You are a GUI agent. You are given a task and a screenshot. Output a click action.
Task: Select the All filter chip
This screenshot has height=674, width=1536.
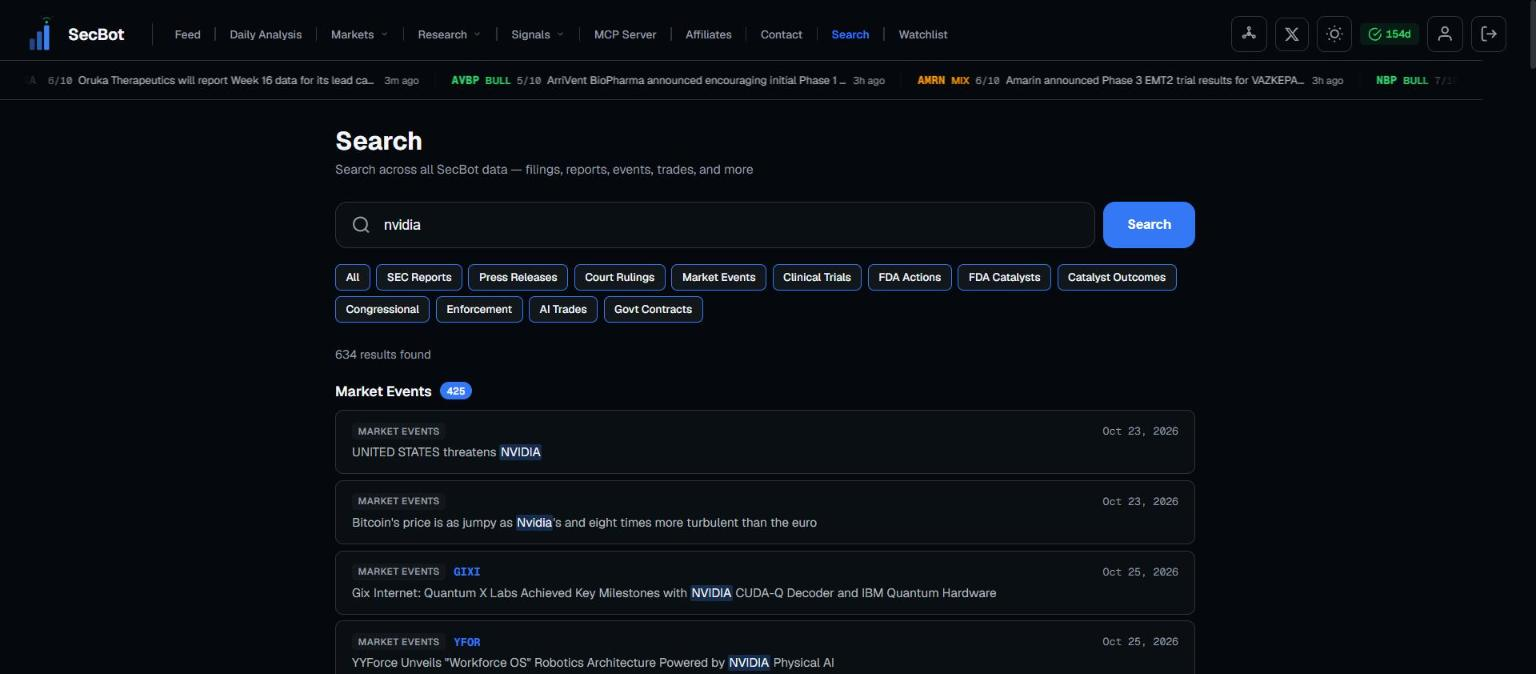(353, 277)
